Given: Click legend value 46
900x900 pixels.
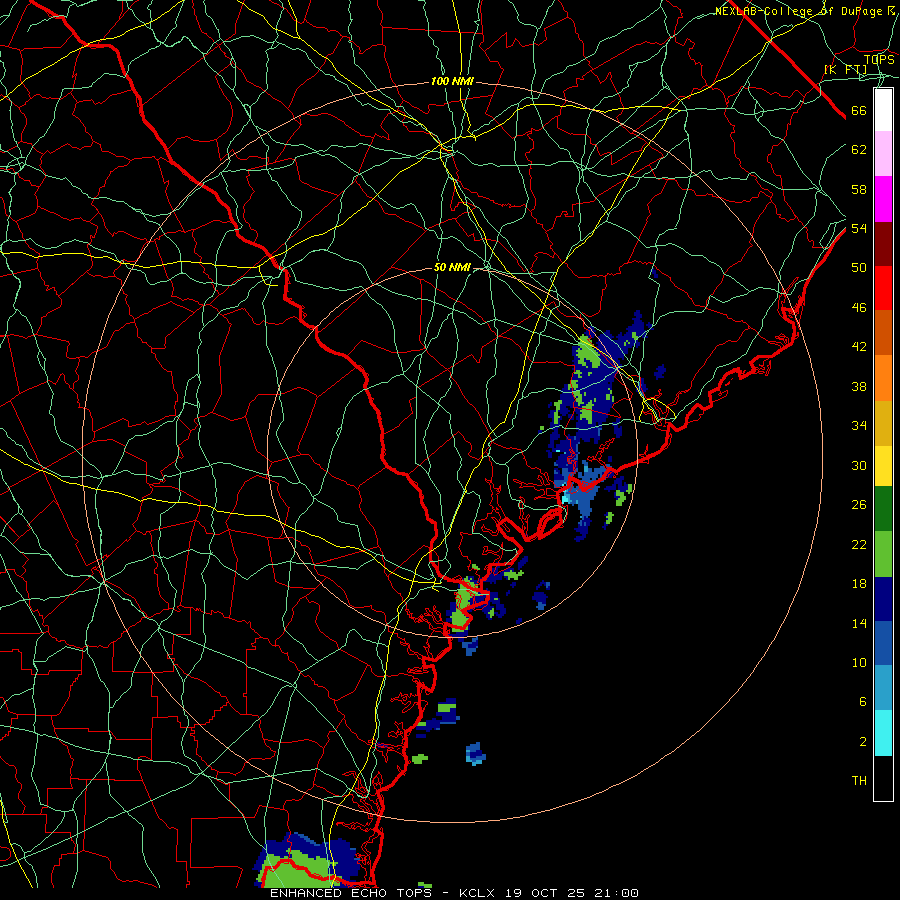Looking at the screenshot, I should 859,308.
